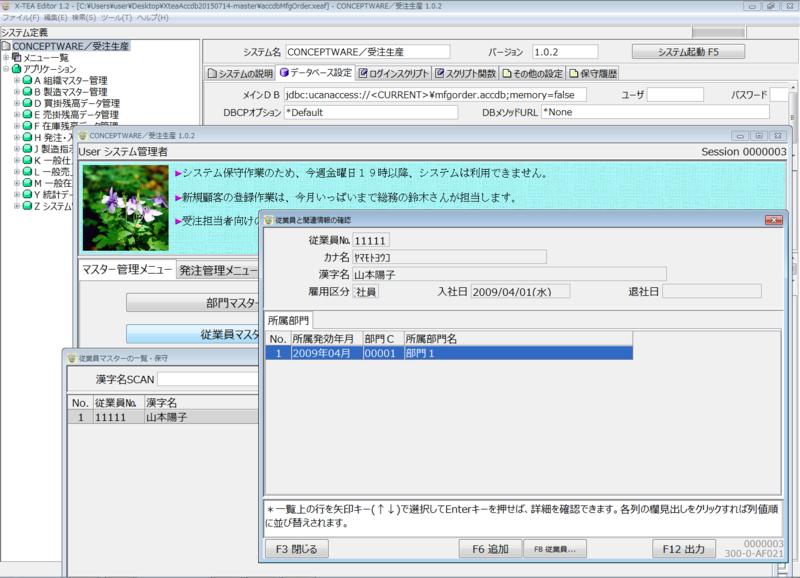Sort by 所属発効年月 column header
Viewport: 800px width, 578px height.
pyautogui.click(x=327, y=339)
